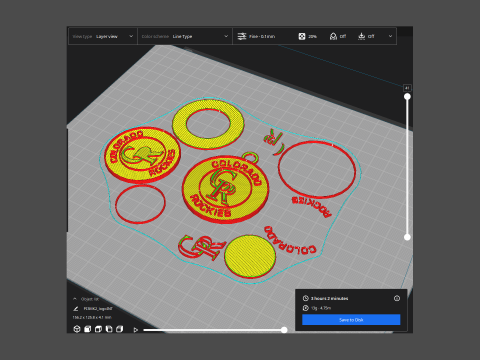Click the model dimensions text
Viewport: 480px width, 360px height.
click(x=92, y=317)
